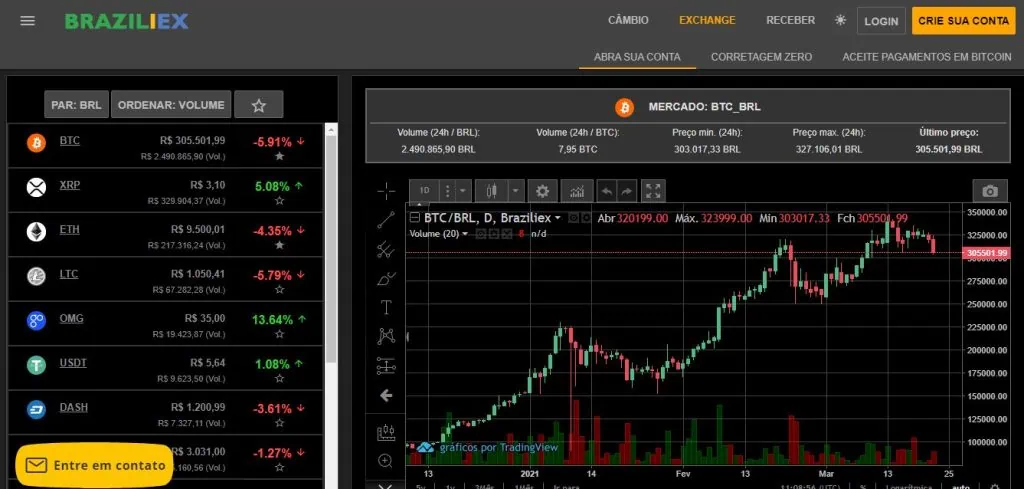Click the DASH coin icon
1024x489 pixels.
click(37, 409)
